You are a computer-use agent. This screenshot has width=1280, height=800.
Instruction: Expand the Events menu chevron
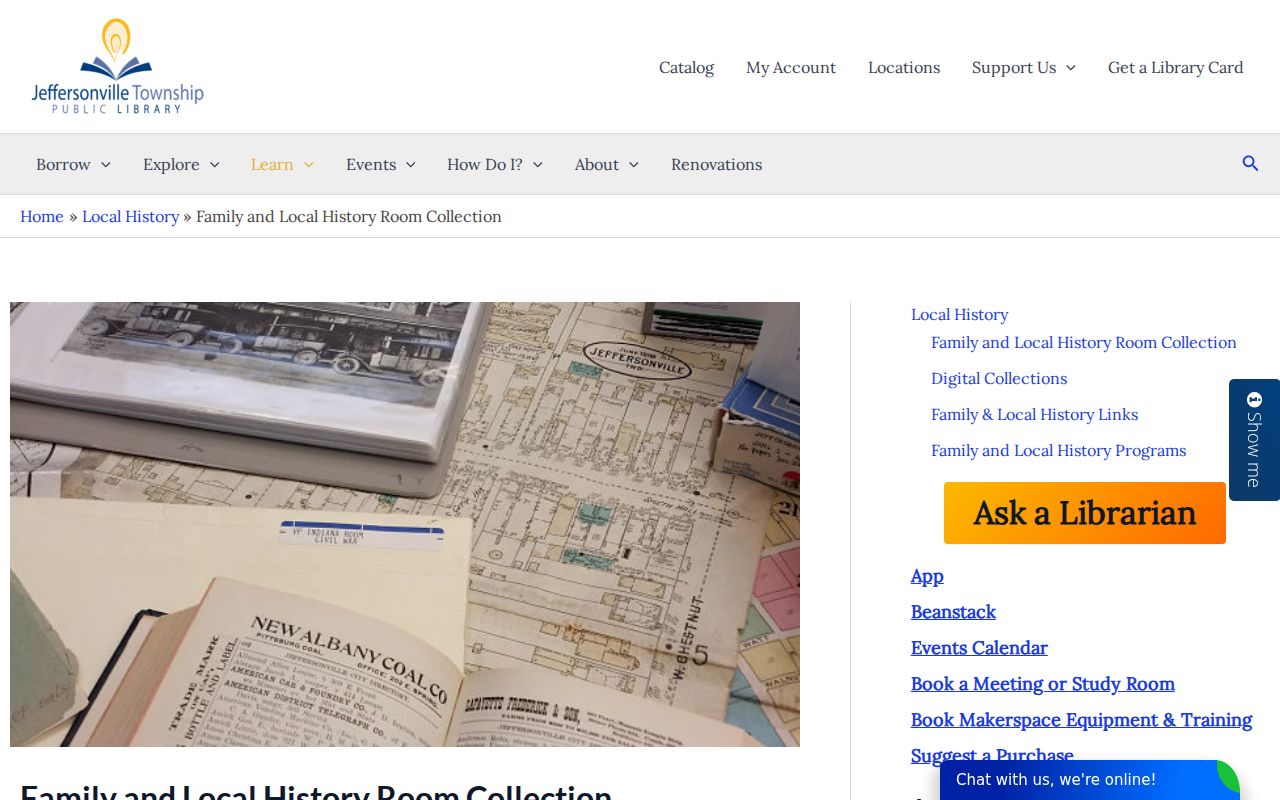point(410,165)
